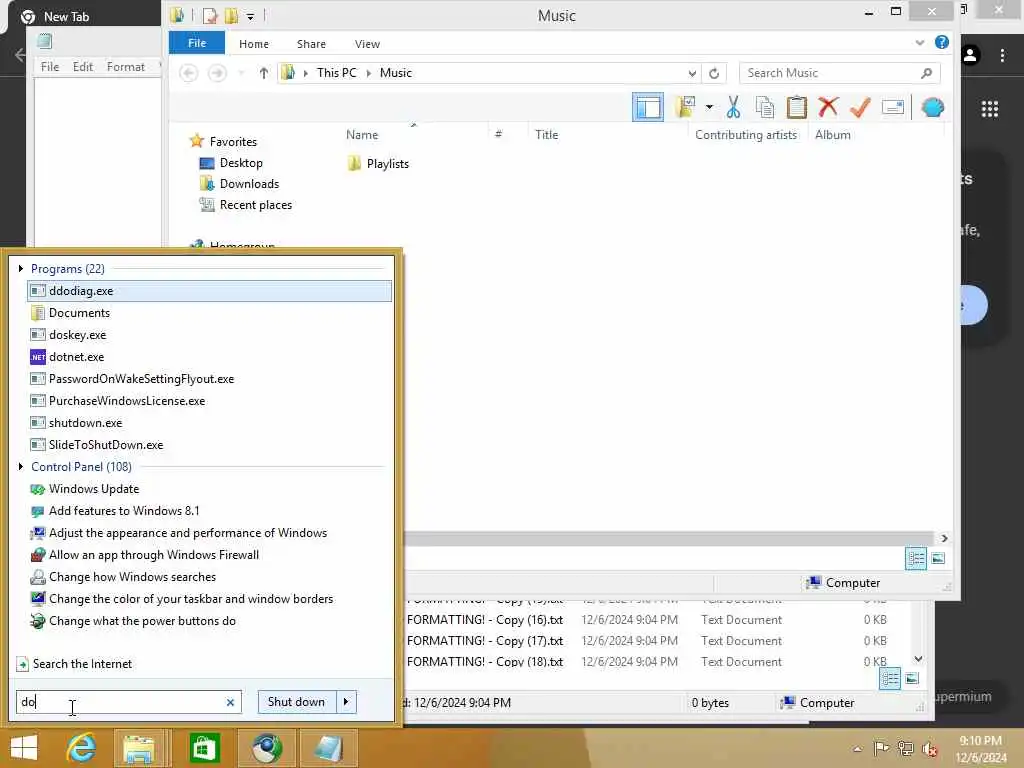Click the Paste clipboard icon
Viewport: 1024px width, 768px height.
click(x=796, y=108)
